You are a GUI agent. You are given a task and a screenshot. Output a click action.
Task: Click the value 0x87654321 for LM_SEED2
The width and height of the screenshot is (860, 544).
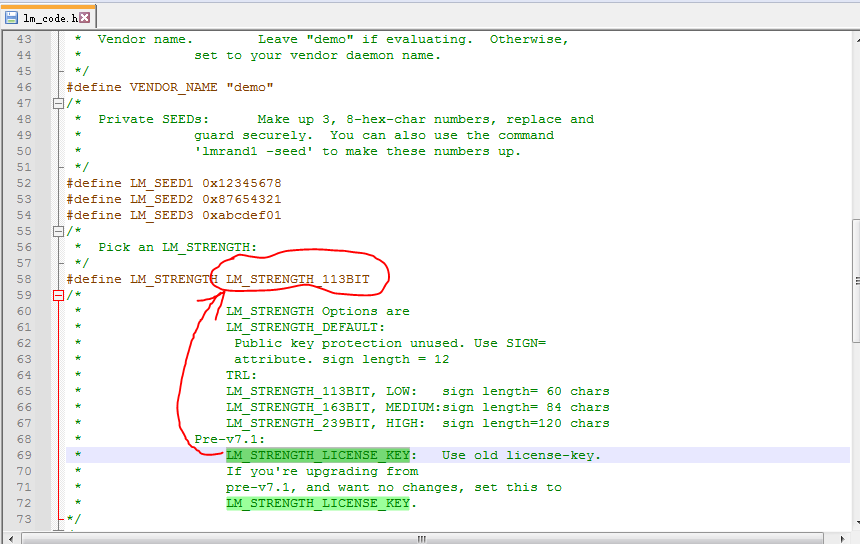pos(242,199)
